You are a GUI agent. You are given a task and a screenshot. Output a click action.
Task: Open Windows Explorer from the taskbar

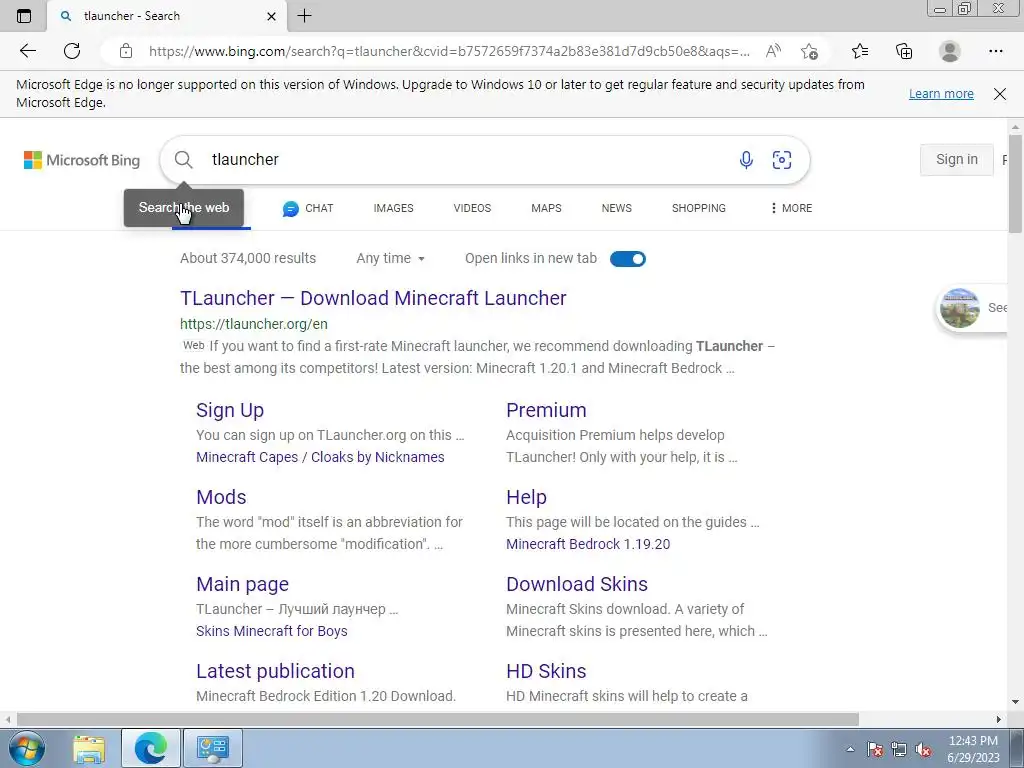[x=89, y=748]
